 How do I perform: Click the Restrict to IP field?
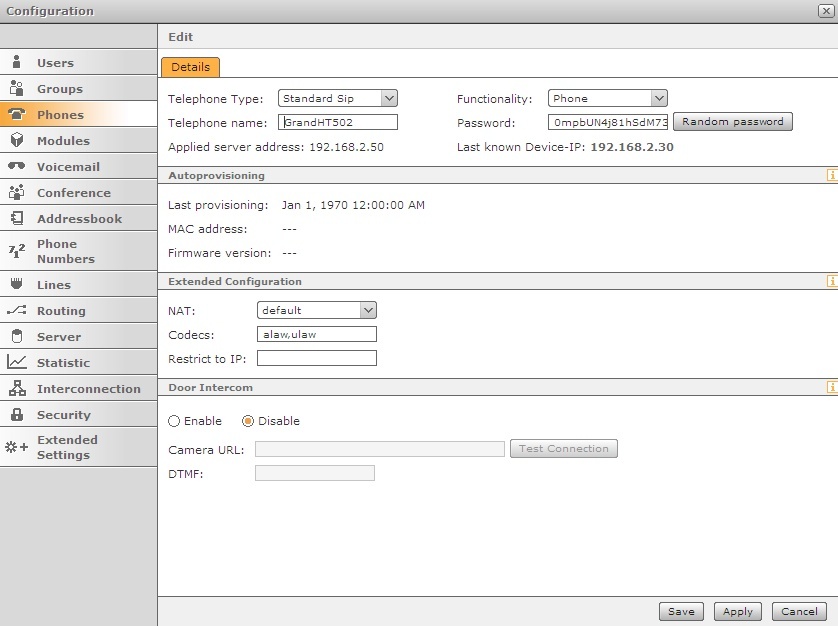click(x=317, y=358)
